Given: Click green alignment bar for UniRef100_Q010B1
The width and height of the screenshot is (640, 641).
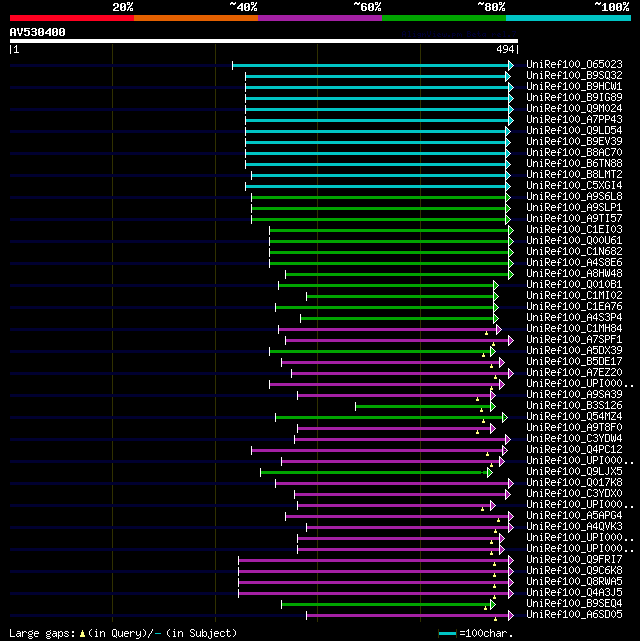Looking at the screenshot, I should point(388,286).
